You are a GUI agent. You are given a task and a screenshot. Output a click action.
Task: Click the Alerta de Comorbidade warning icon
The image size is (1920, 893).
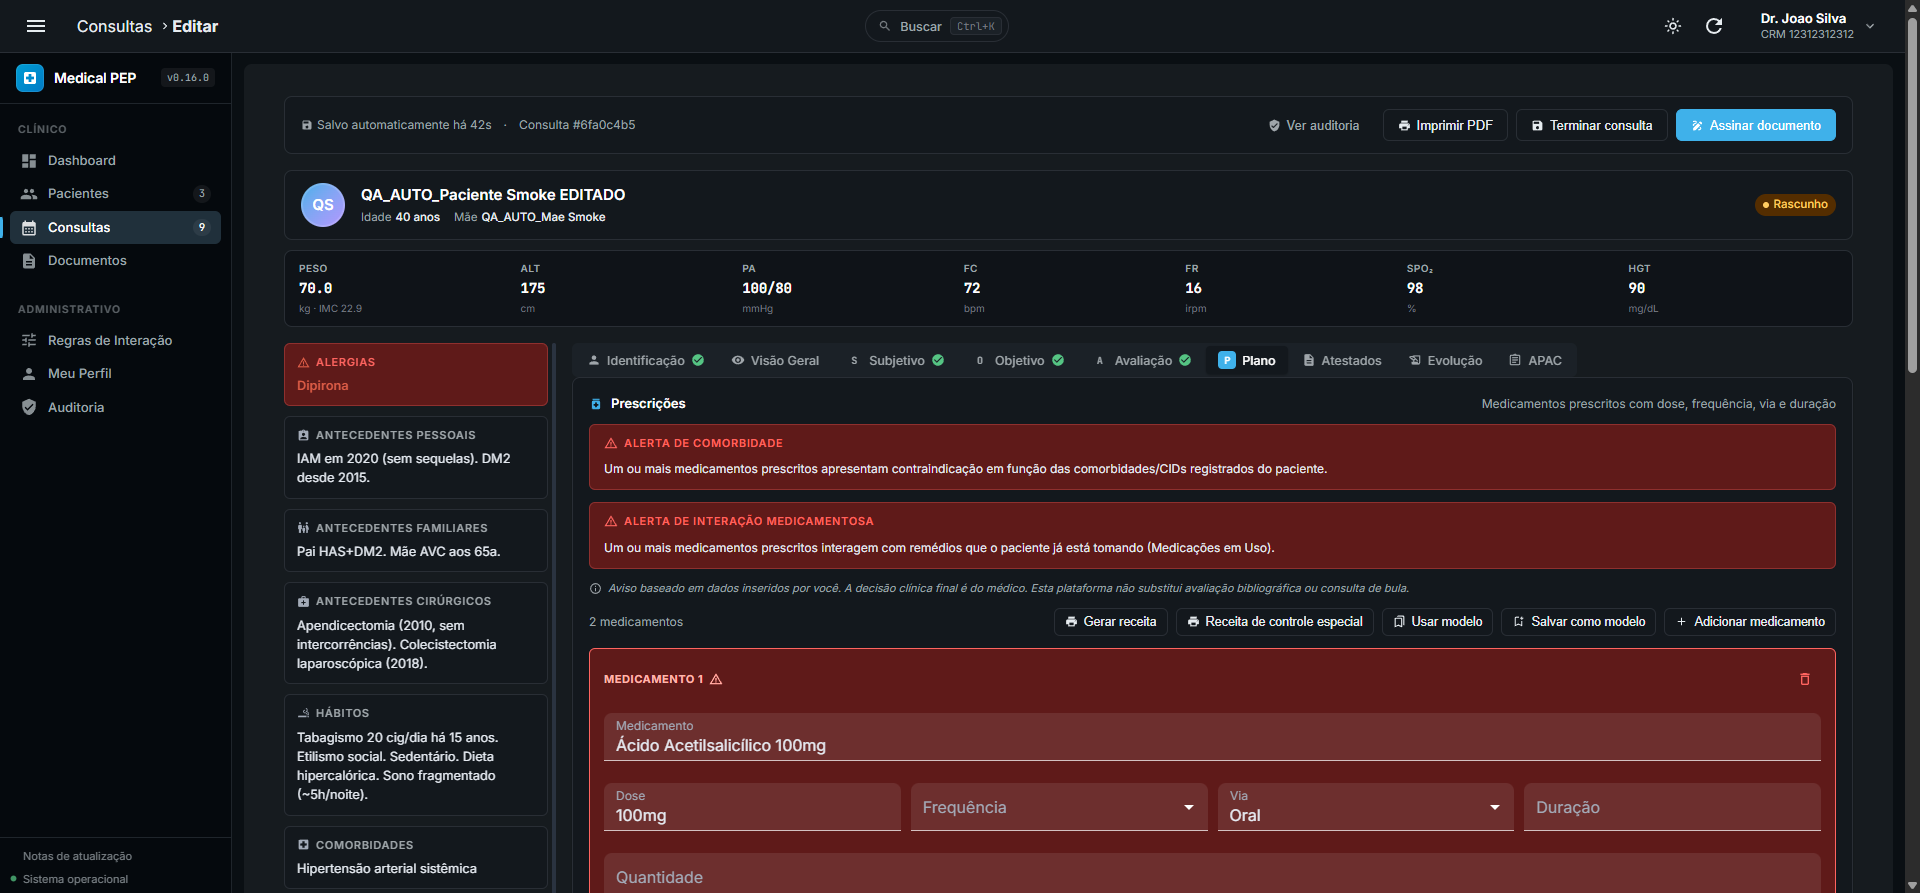point(611,443)
